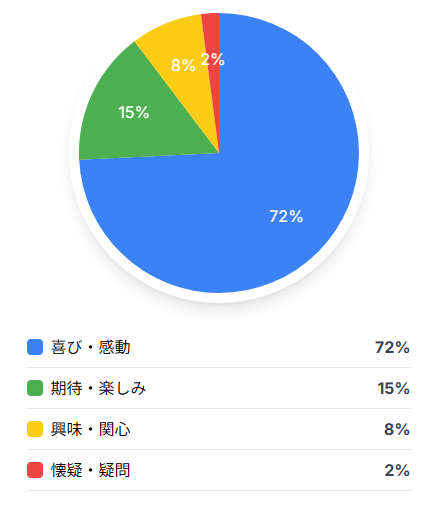The height and width of the screenshot is (510, 432).
Task: Click the 8% value in legend row
Action: pyautogui.click(x=397, y=429)
